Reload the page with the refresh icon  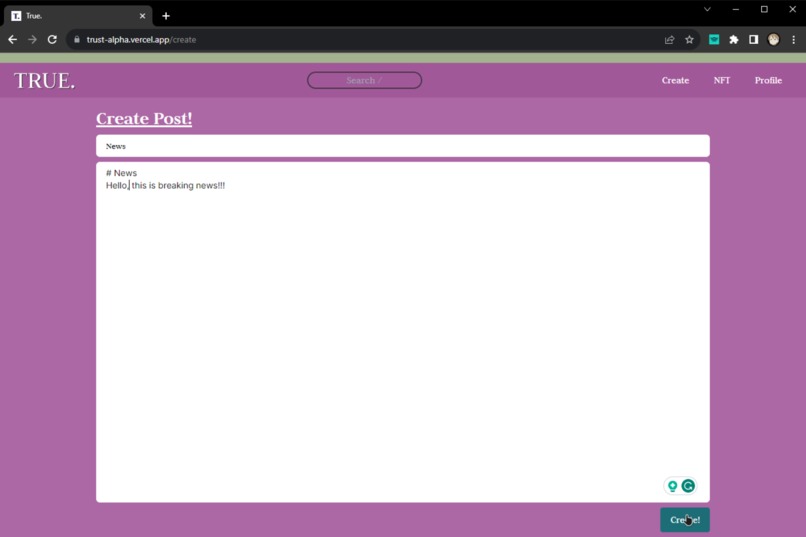[x=52, y=40]
